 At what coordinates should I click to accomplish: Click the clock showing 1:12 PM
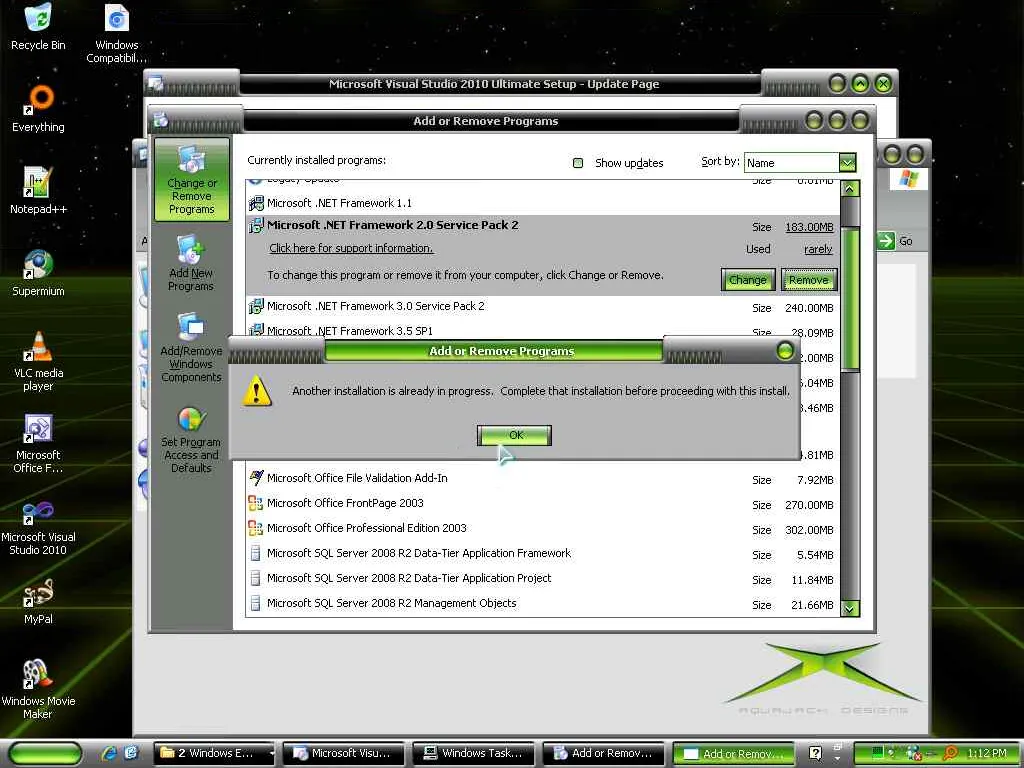[x=986, y=753]
